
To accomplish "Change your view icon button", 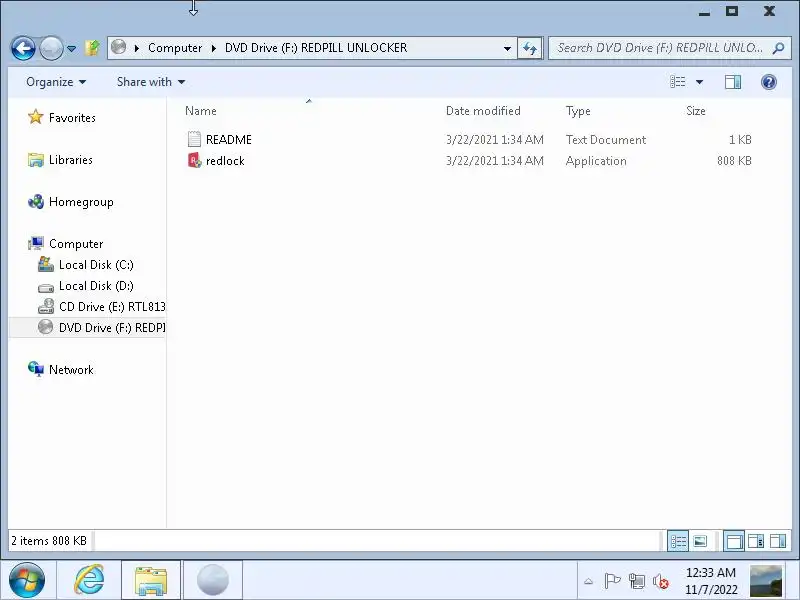I will click(x=678, y=82).
